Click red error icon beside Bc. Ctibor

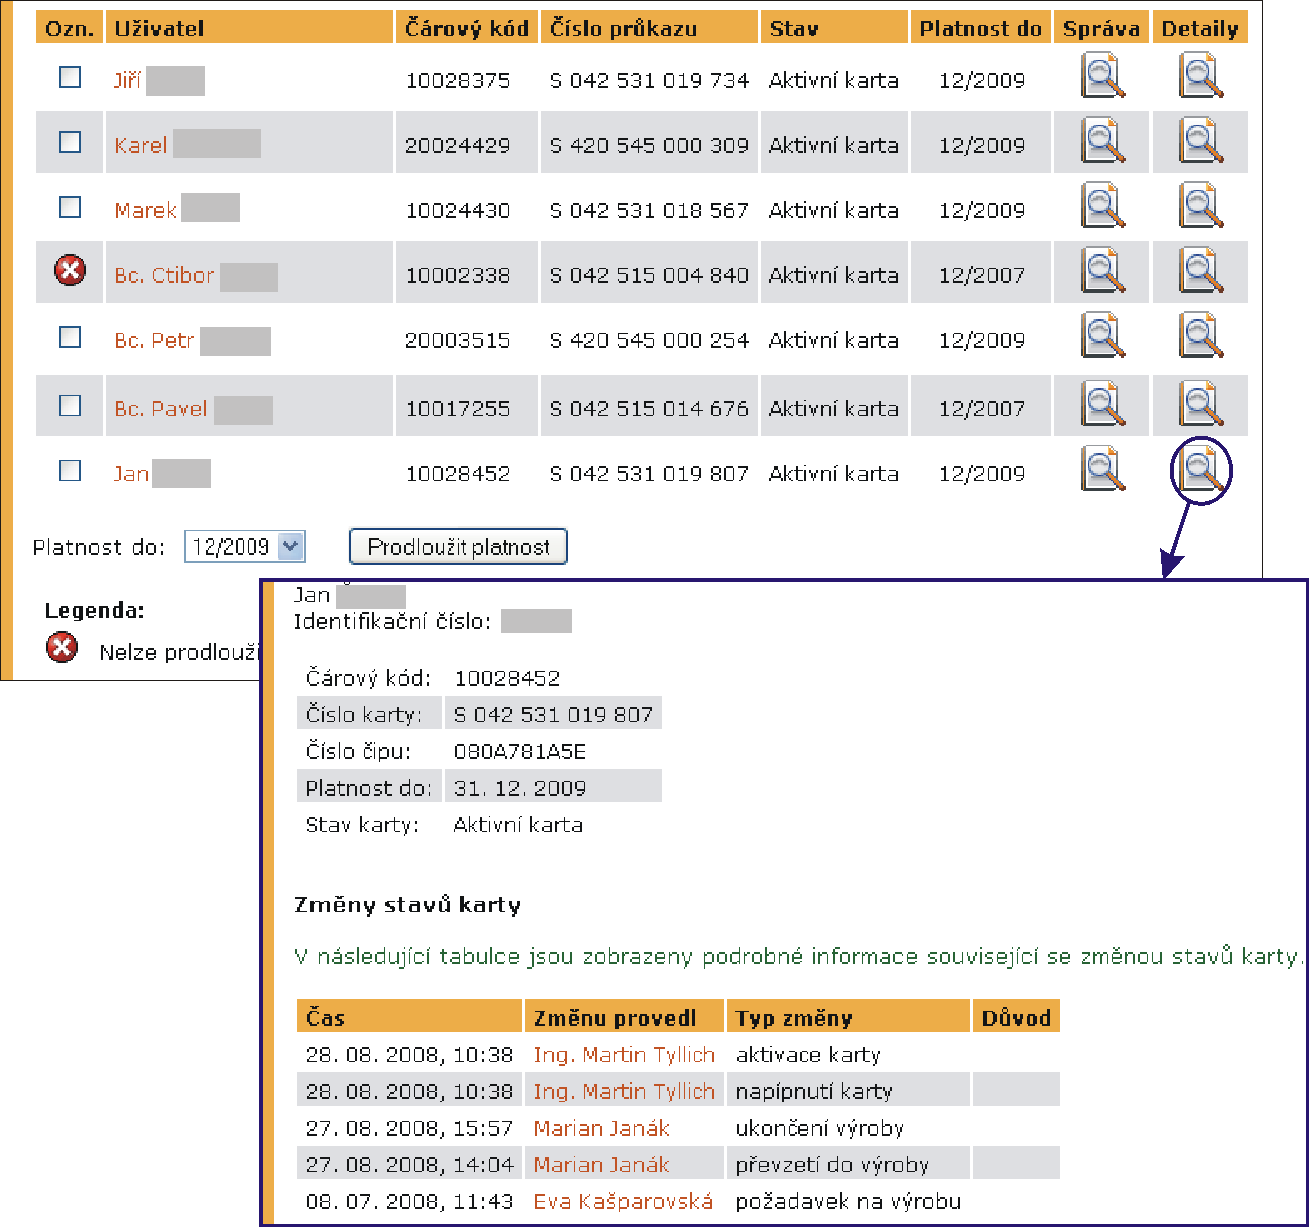[69, 270]
